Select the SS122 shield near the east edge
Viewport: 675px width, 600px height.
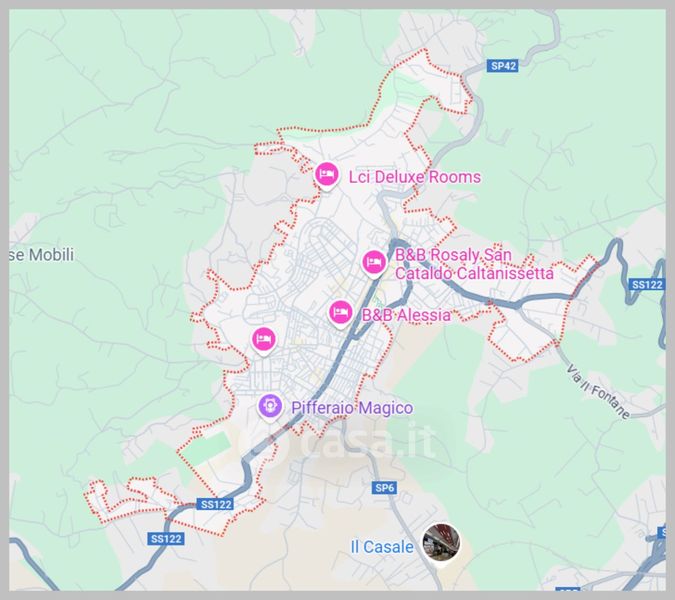click(x=647, y=285)
